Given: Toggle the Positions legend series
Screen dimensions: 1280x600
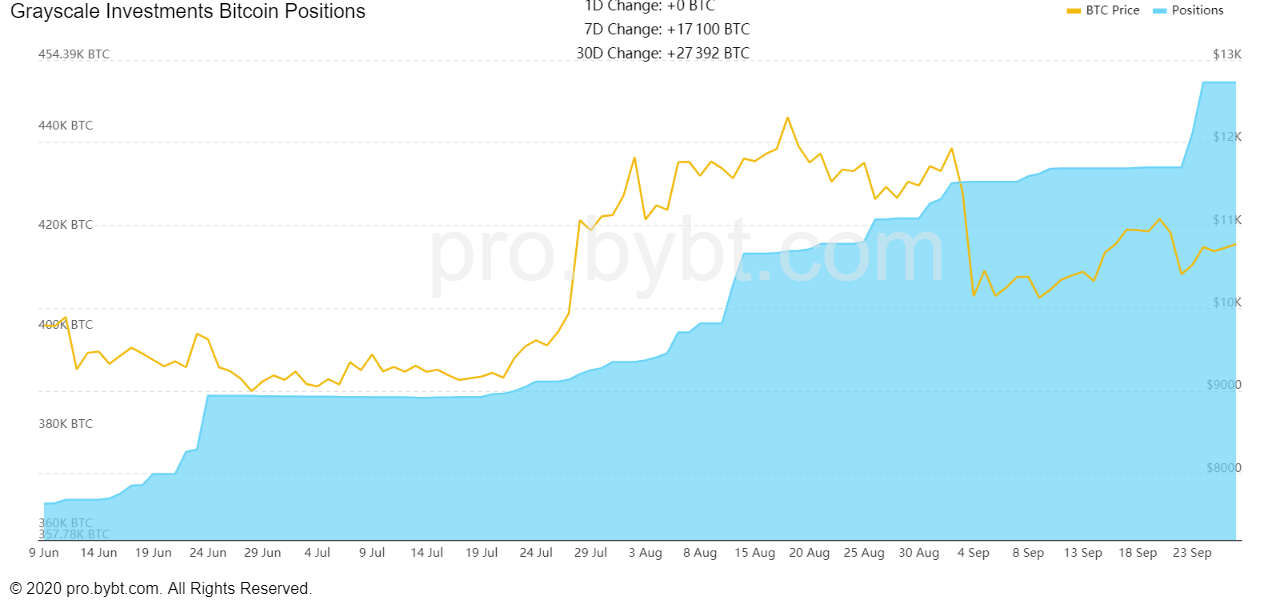Looking at the screenshot, I should (1197, 10).
